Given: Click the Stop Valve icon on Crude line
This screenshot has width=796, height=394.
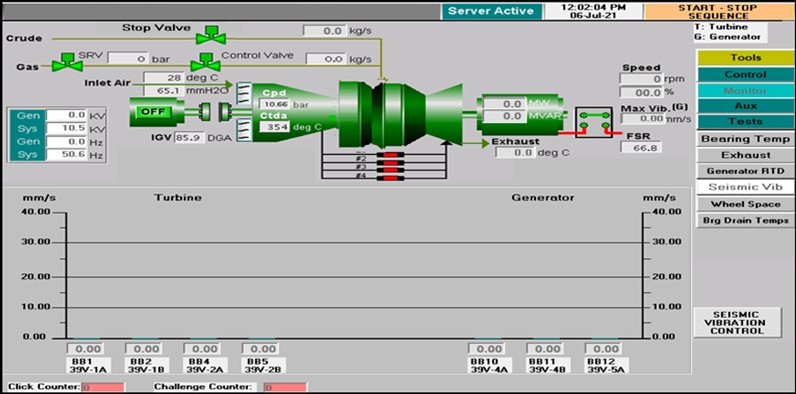Looking at the screenshot, I should [x=211, y=35].
